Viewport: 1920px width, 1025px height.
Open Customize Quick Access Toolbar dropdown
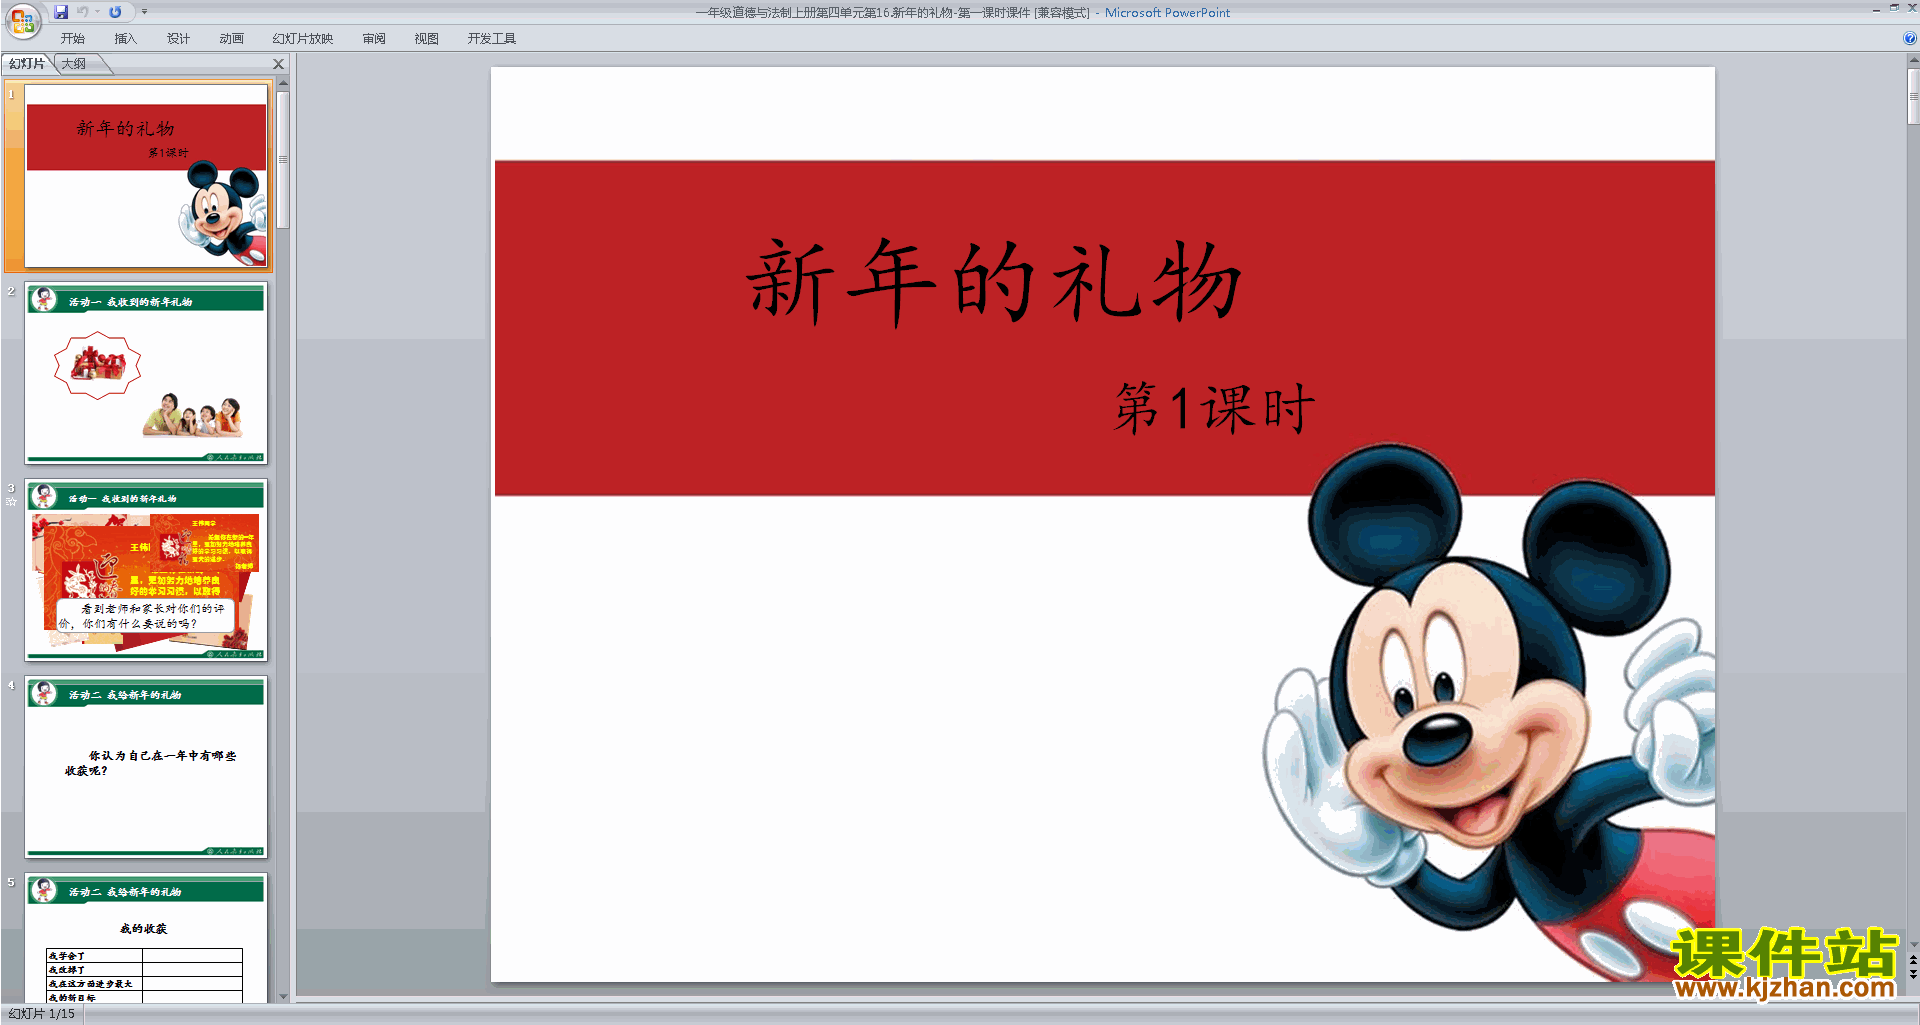click(x=144, y=12)
